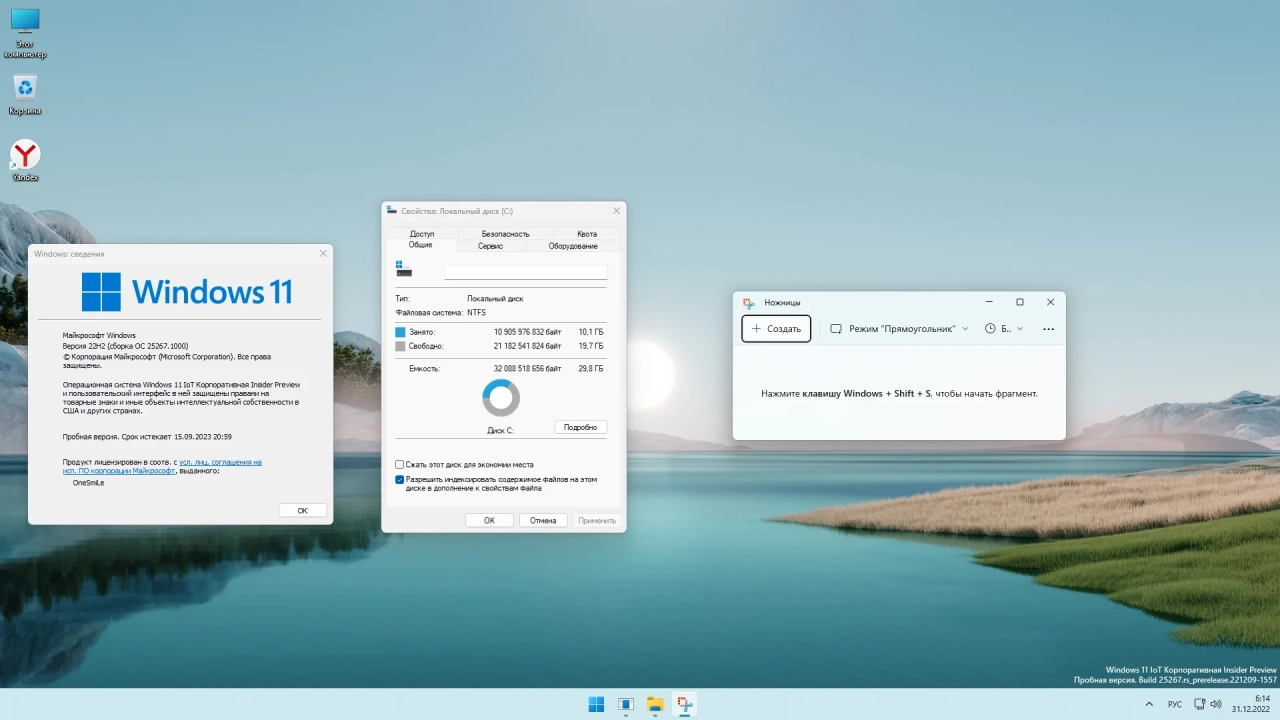
Task: Open the Этот компьютер desktop icon
Action: (x=25, y=33)
